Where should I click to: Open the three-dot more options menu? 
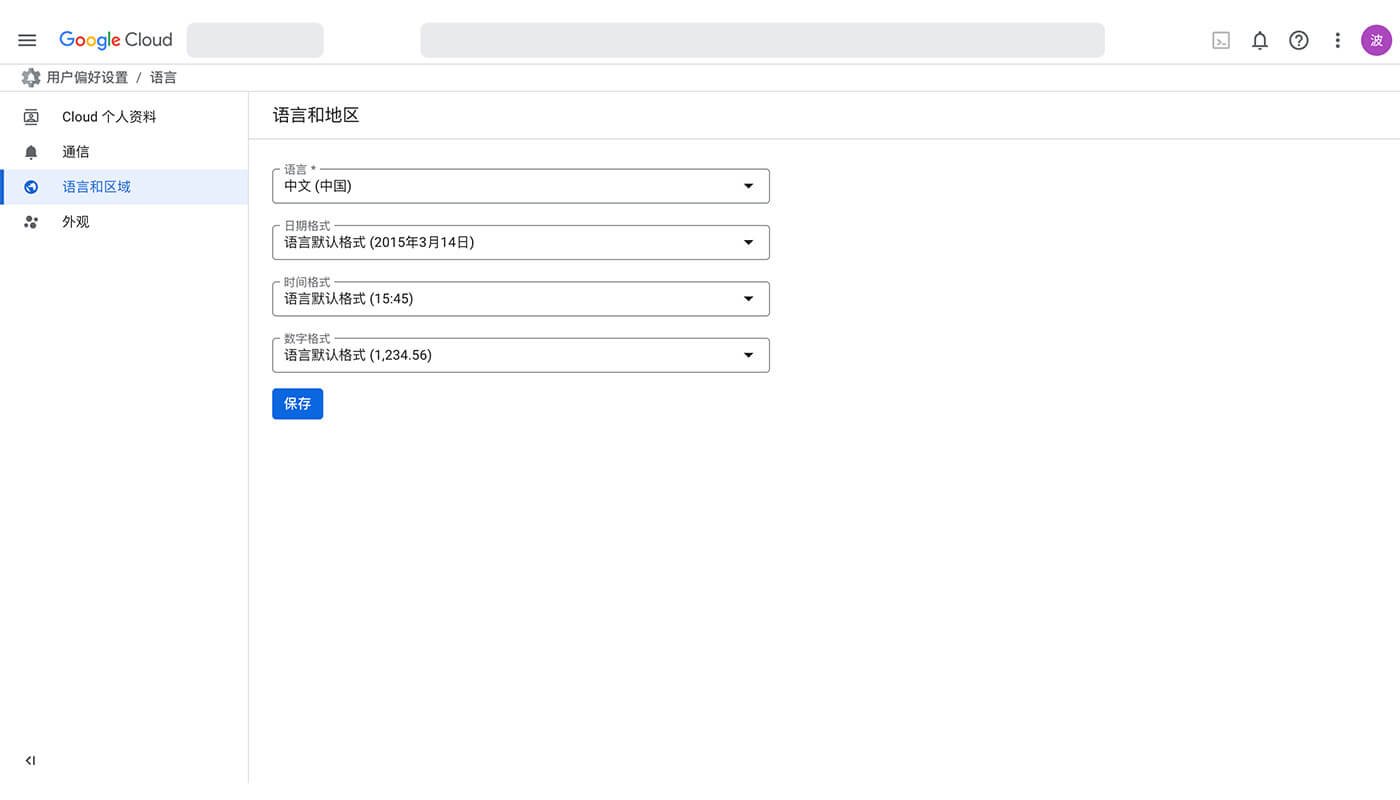pos(1337,40)
